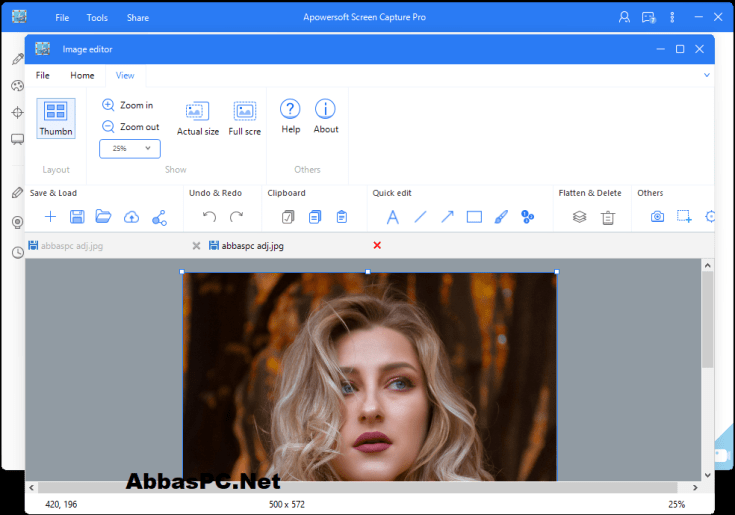Viewport: 735px width, 515px height.
Task: Open File menu in Screen Capture Pro
Action: point(62,18)
